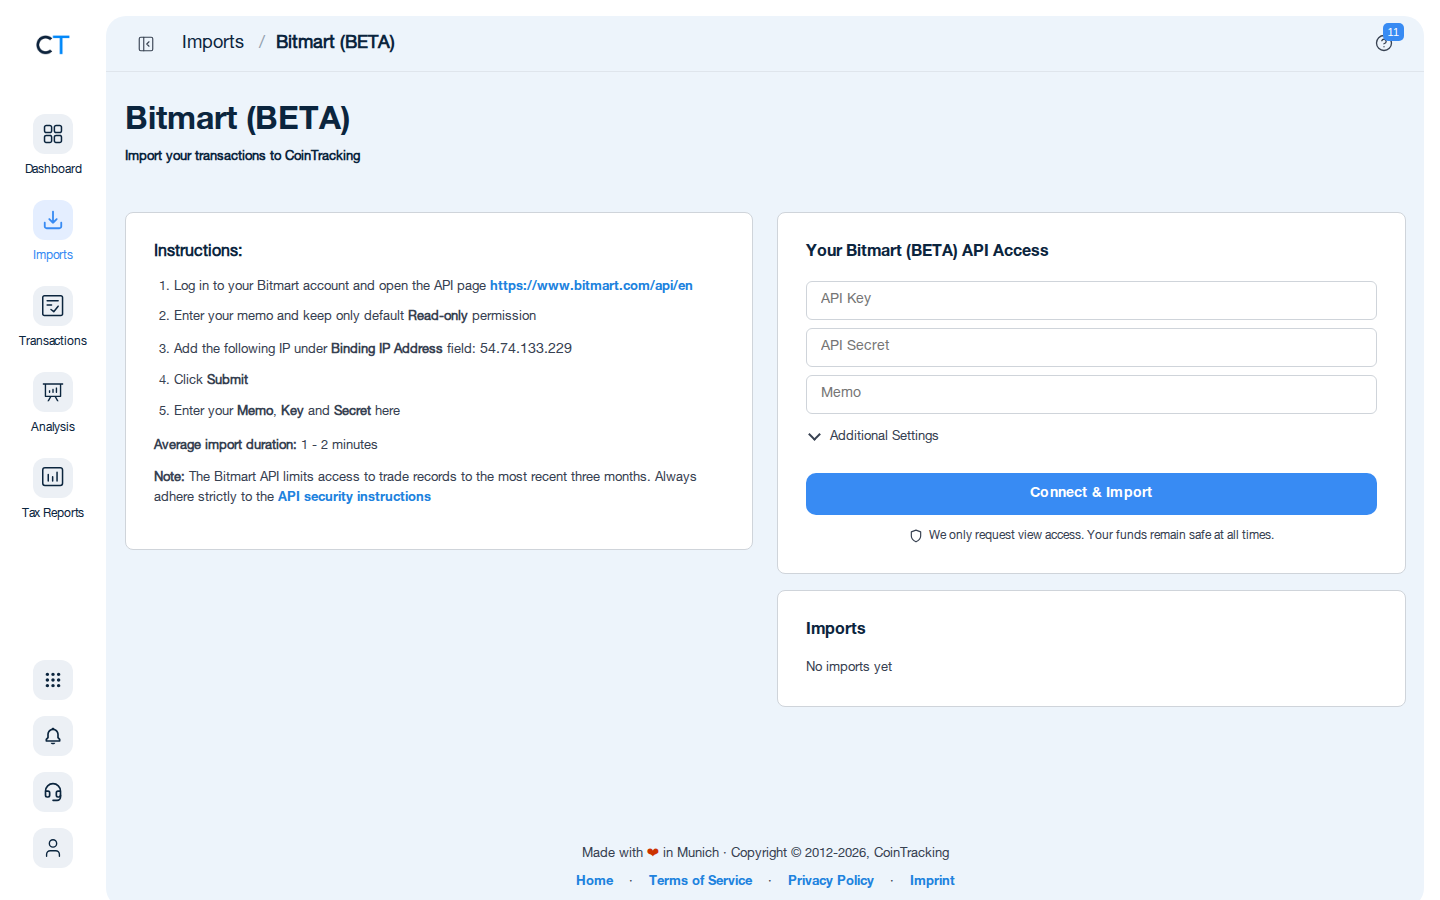Image resolution: width=1440 pixels, height=900 pixels.
Task: Click the IP address 54.74.133.229 text
Action: click(x=526, y=348)
